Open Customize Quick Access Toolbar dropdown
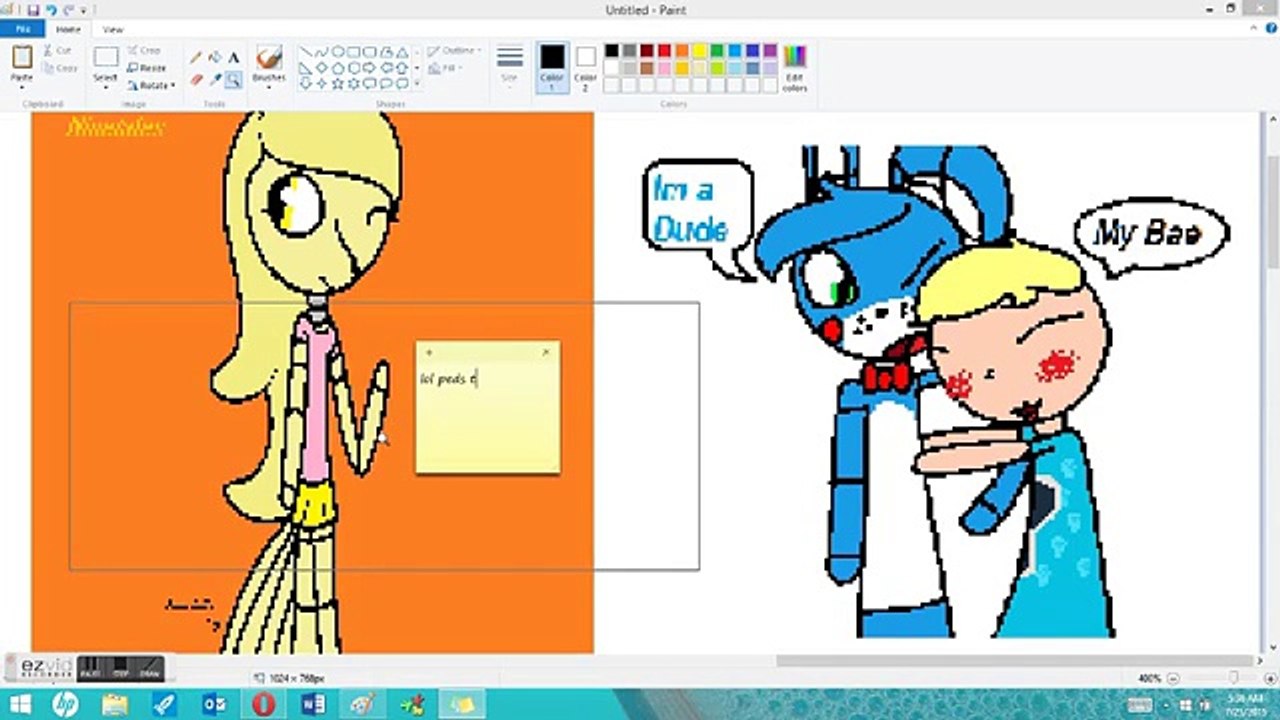Viewport: 1280px width, 720px height. [83, 10]
